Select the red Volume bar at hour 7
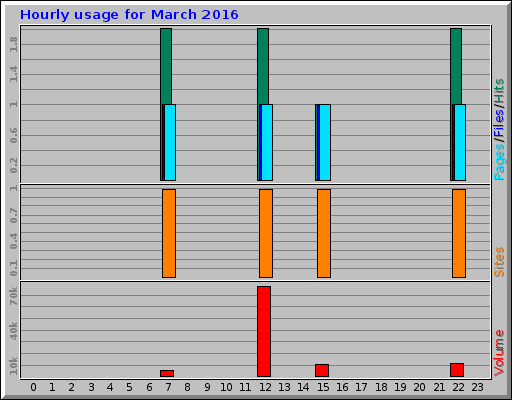 click(x=167, y=373)
